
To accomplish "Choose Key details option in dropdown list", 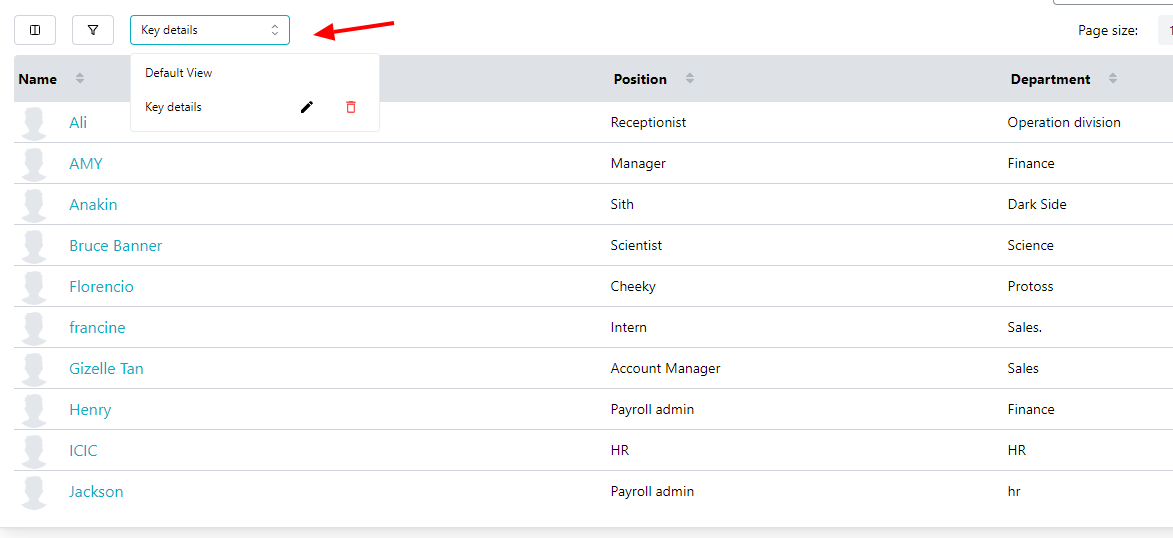I will coord(174,107).
